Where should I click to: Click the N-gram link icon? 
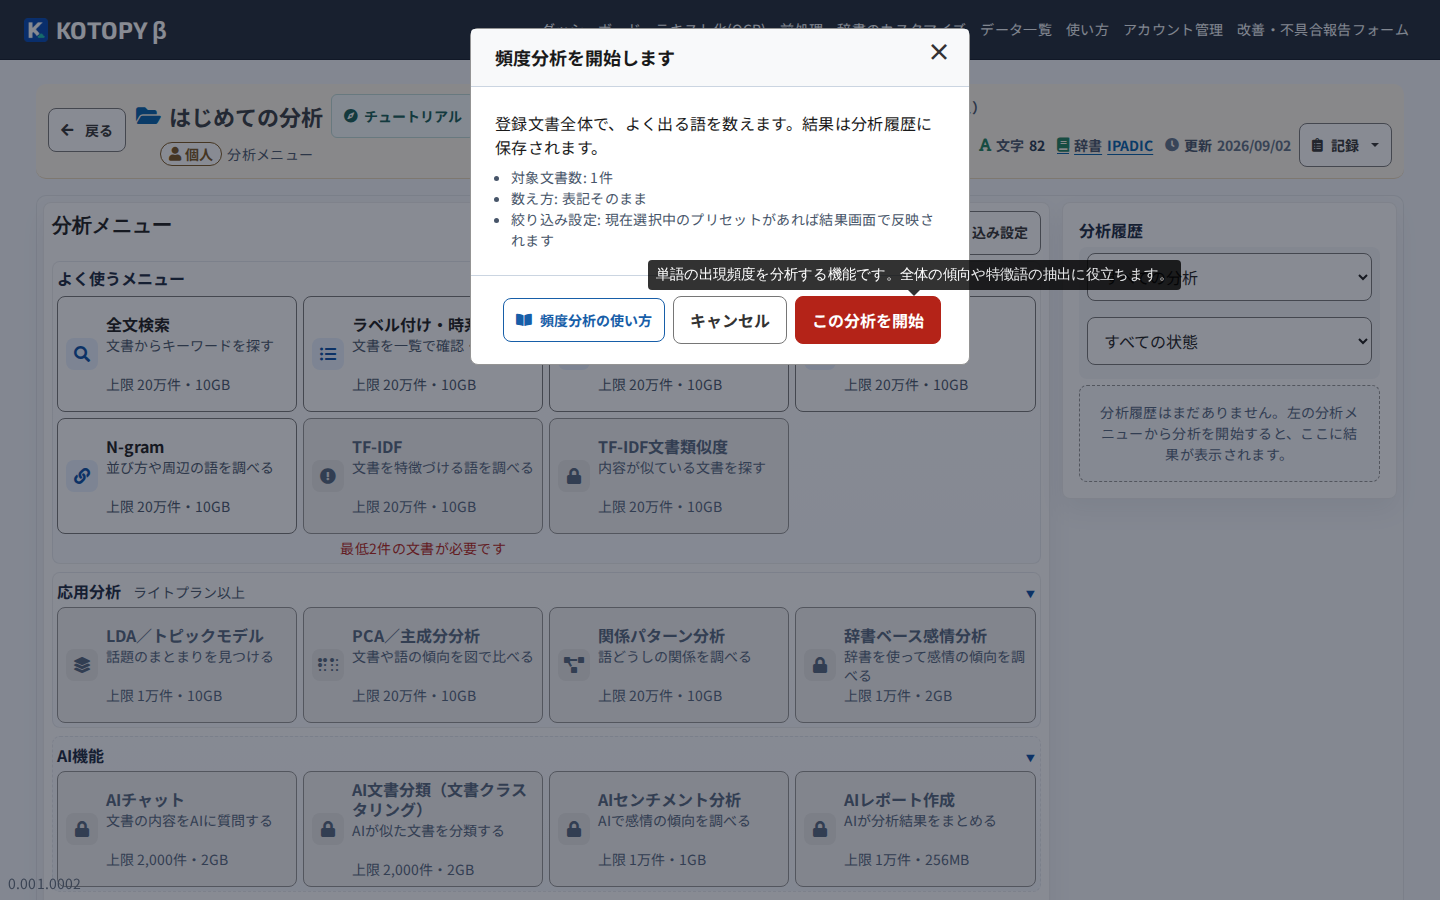[82, 476]
